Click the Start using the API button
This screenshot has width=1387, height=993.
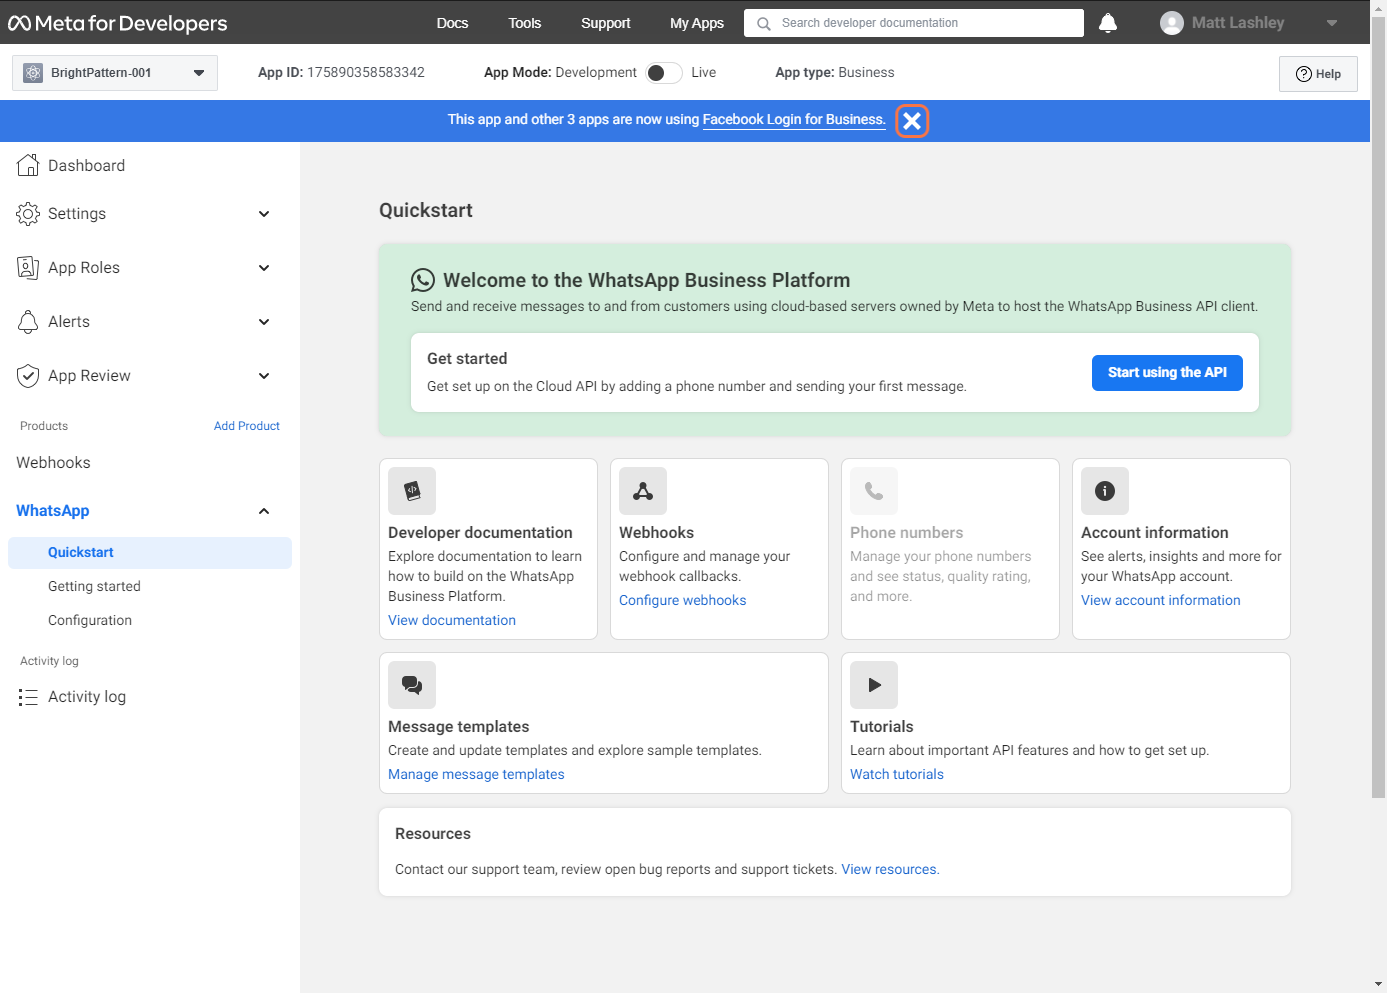coord(1167,373)
